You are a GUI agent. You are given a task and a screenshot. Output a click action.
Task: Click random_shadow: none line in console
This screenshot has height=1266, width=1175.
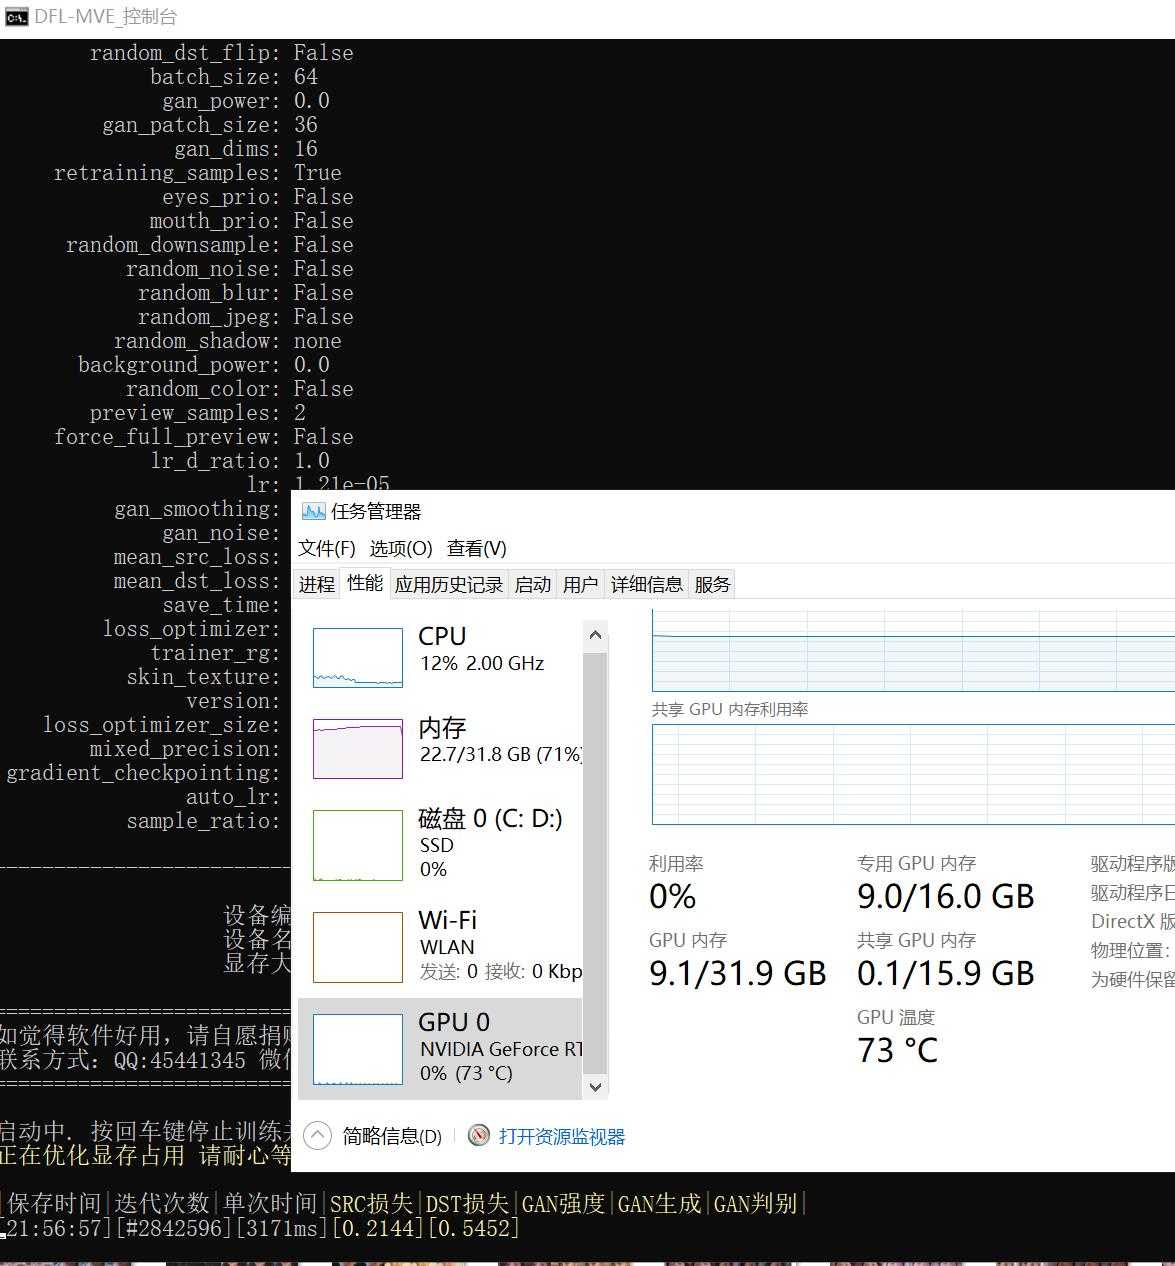228,341
